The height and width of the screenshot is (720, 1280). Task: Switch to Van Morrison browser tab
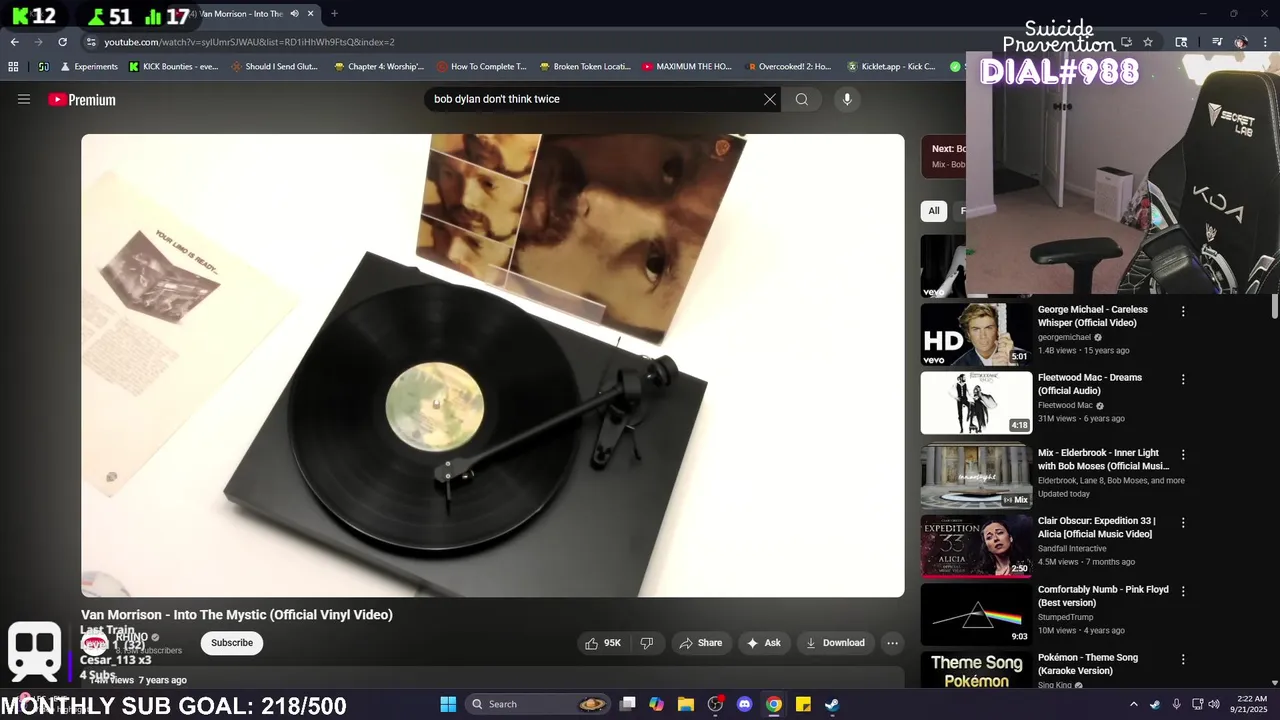coord(240,14)
